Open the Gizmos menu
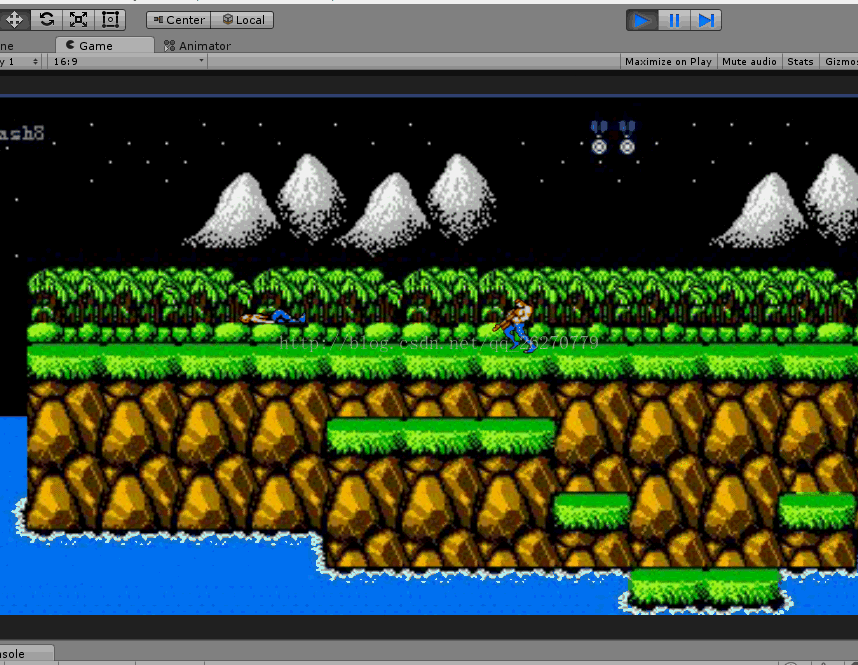858x665 pixels. pos(839,61)
